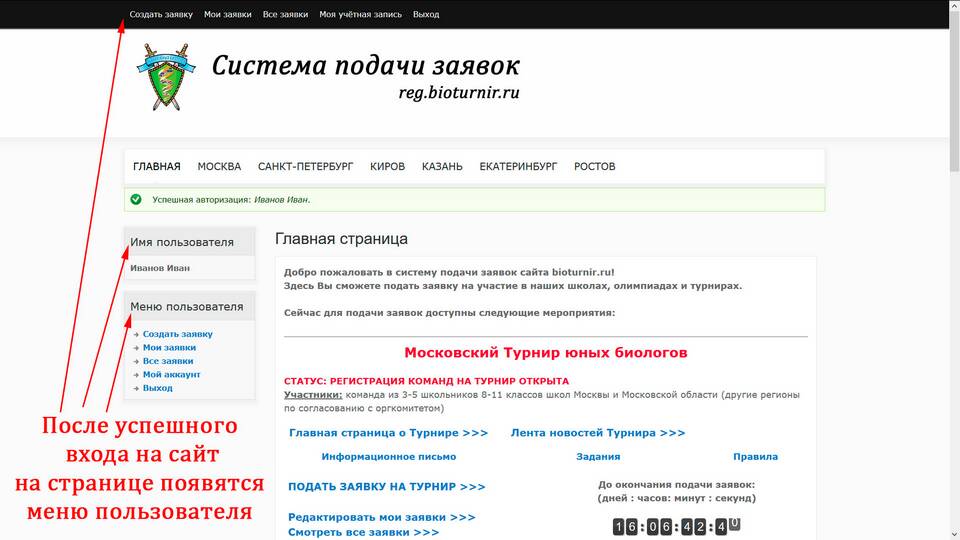960x540 pixels.
Task: Click 'Выход' in the user menu sidebar
Action: coord(157,388)
